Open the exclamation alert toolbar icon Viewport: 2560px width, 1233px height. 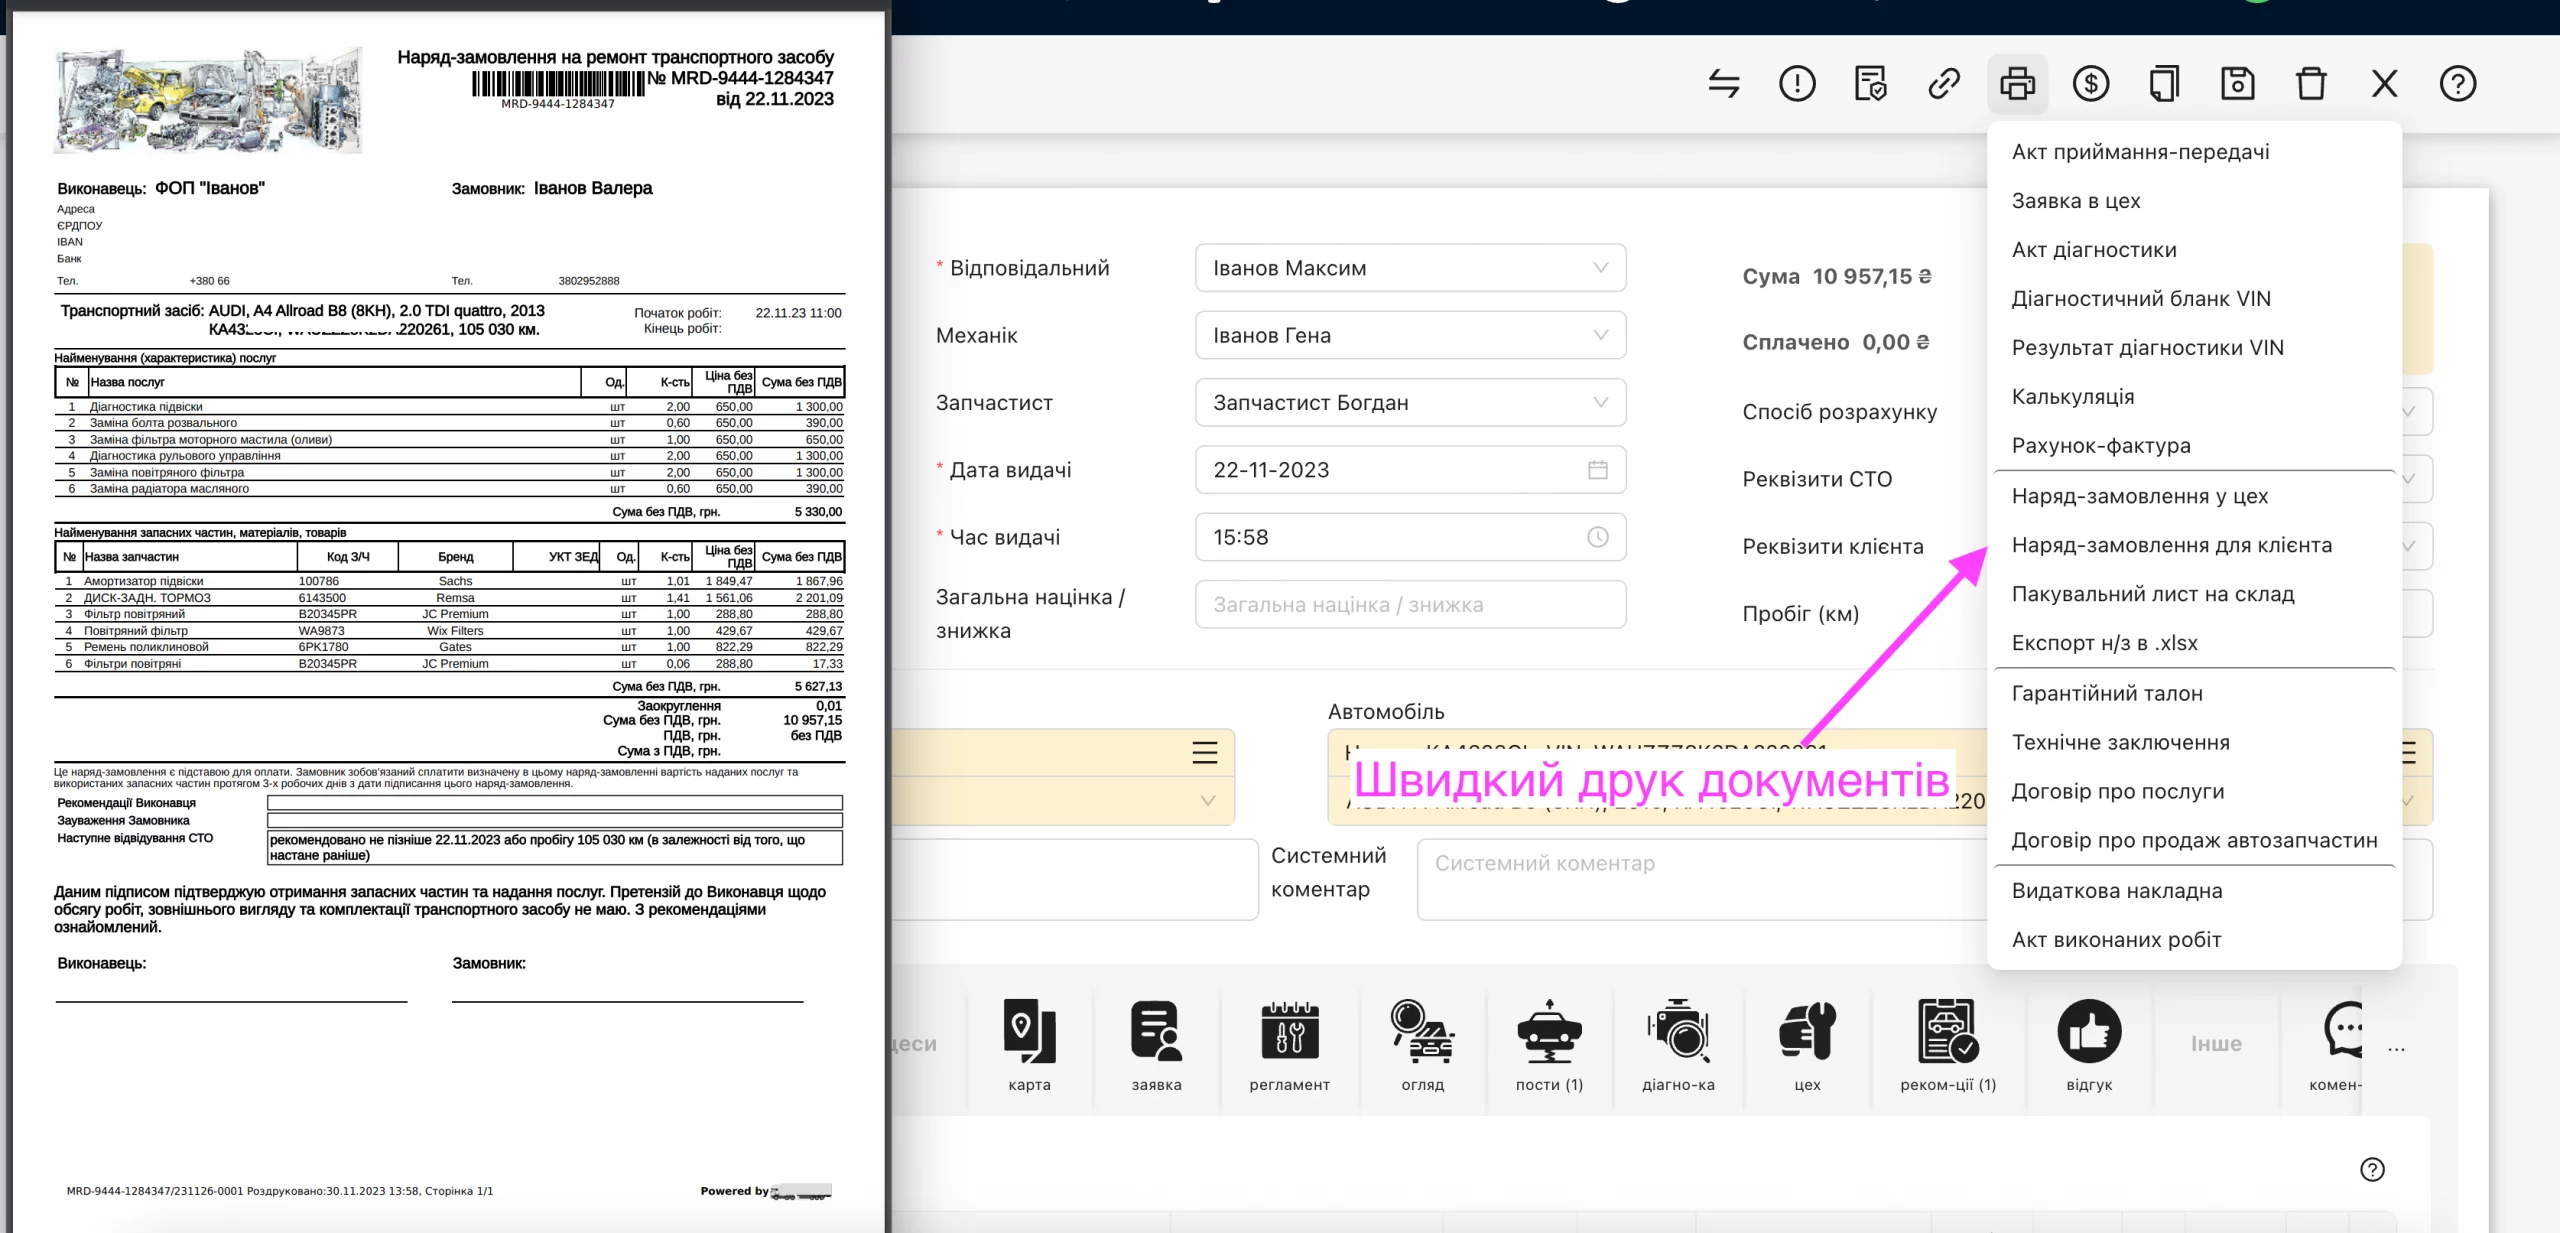pos(1797,83)
